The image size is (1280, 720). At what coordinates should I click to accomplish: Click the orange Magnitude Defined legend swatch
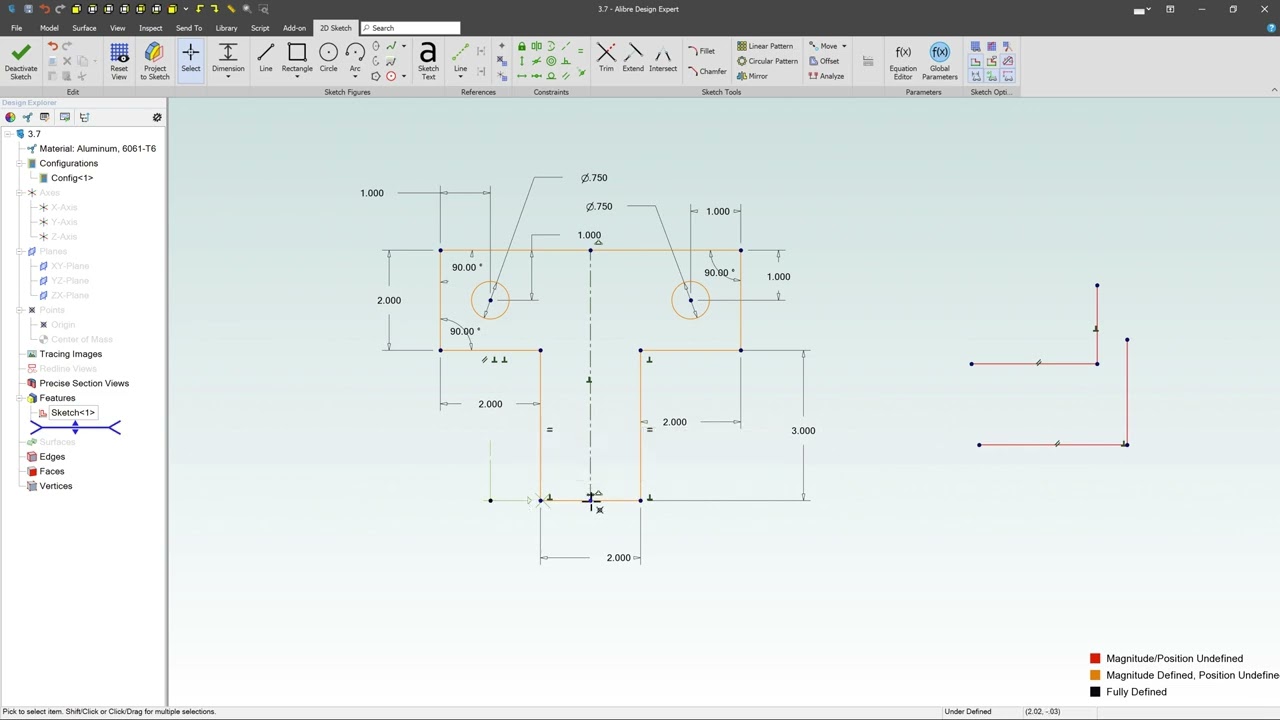pos(1095,675)
